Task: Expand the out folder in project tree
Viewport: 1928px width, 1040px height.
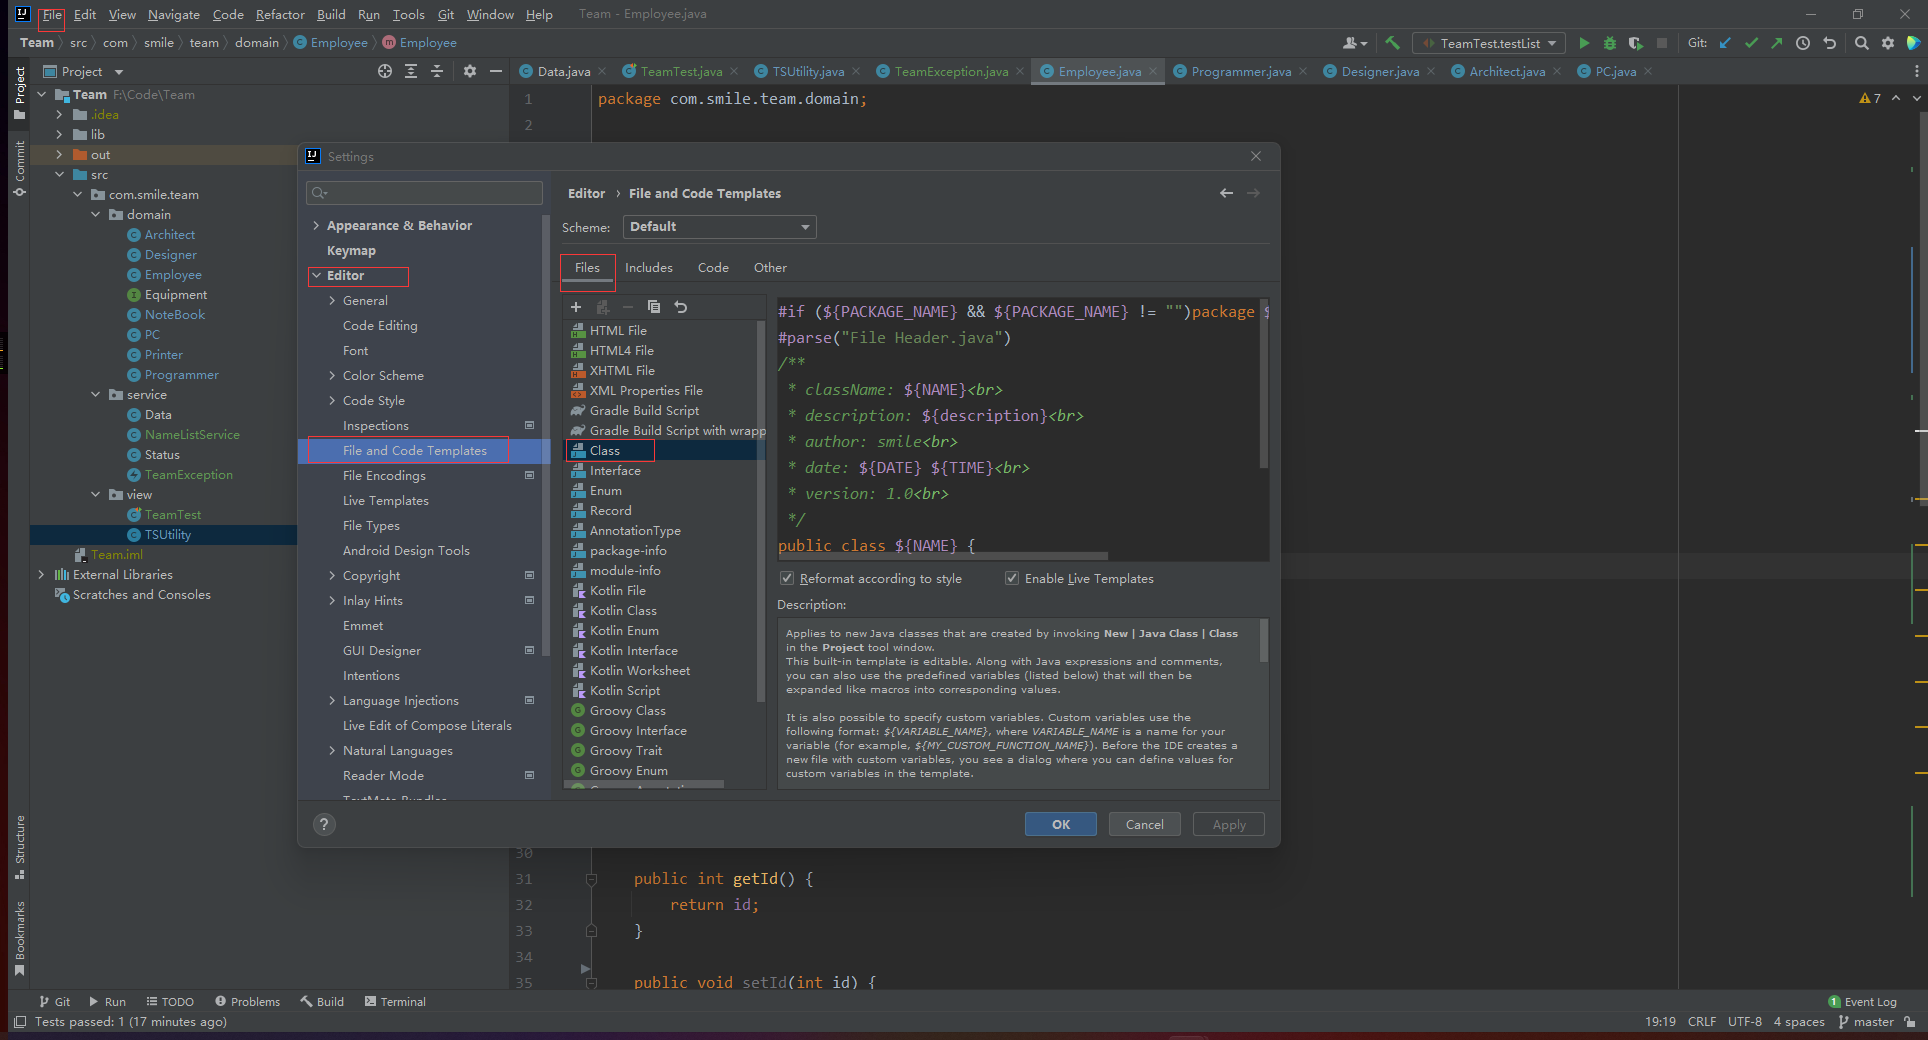Action: (x=59, y=154)
